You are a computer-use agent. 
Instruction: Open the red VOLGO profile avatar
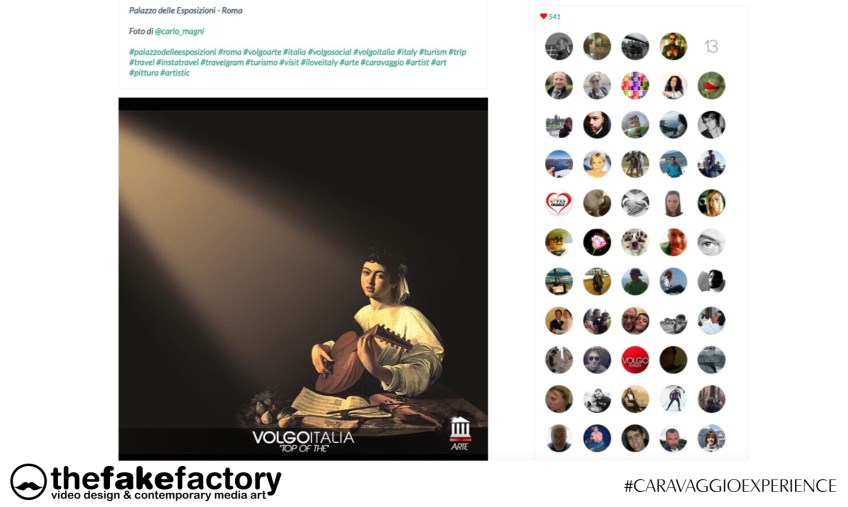coord(635,360)
